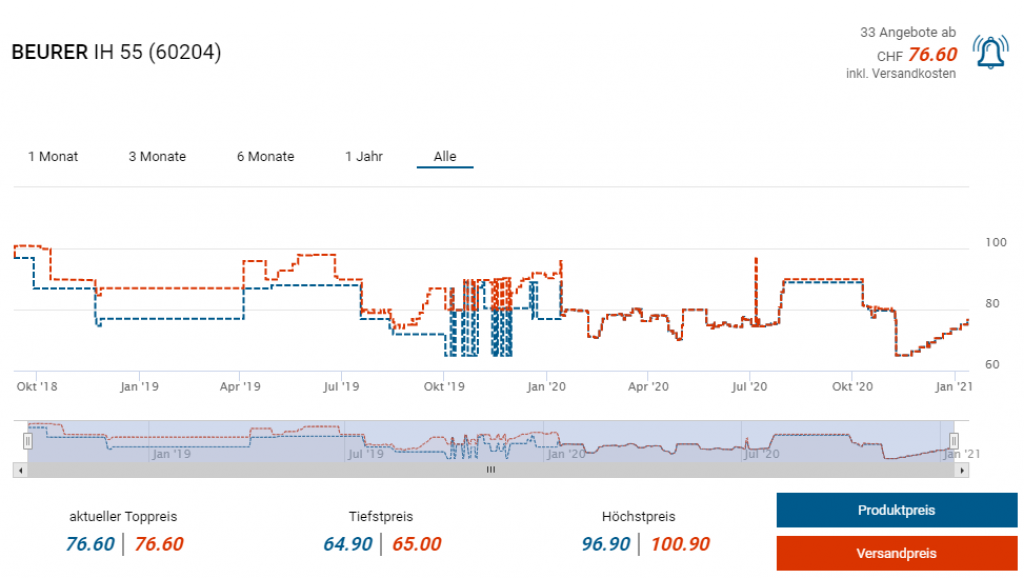This screenshot has width=1024, height=578.
Task: Click the navigator scrollbar grip
Action: click(x=490, y=469)
